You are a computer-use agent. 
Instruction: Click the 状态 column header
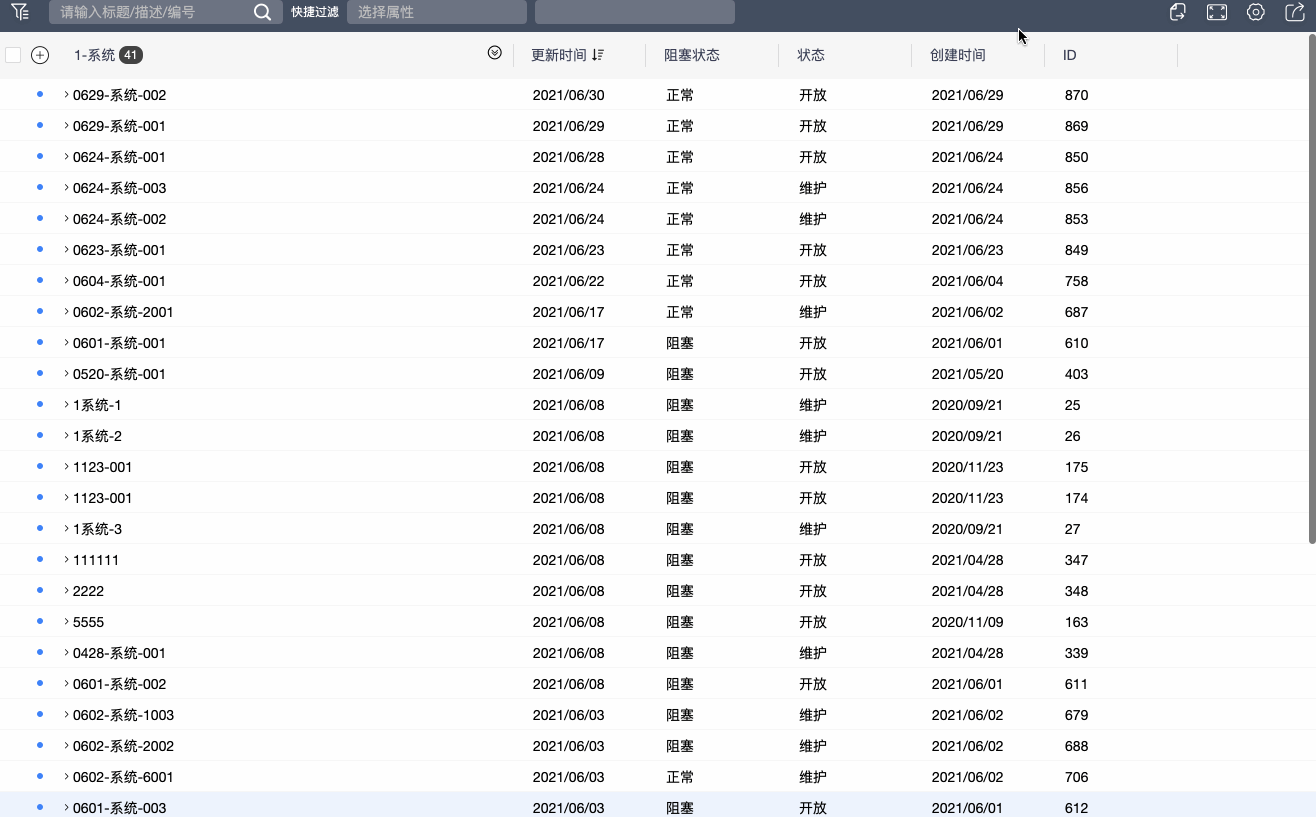811,55
